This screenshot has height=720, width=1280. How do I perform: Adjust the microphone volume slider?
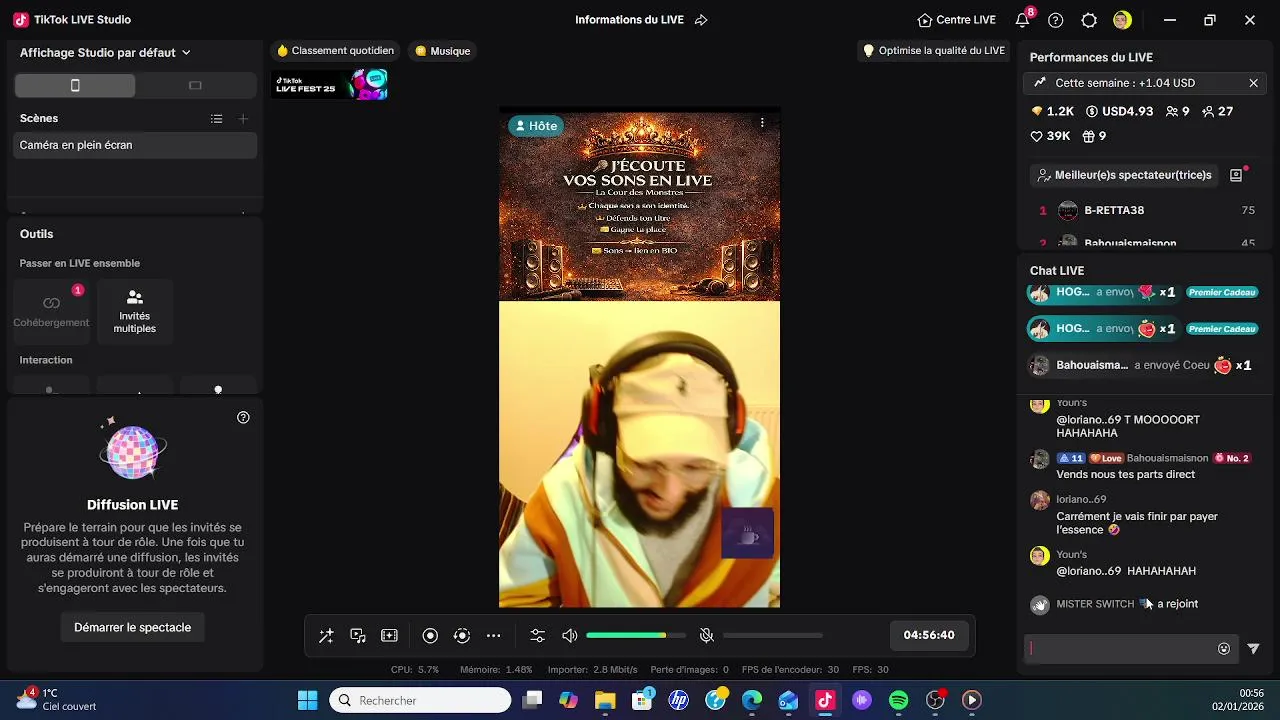(x=773, y=635)
